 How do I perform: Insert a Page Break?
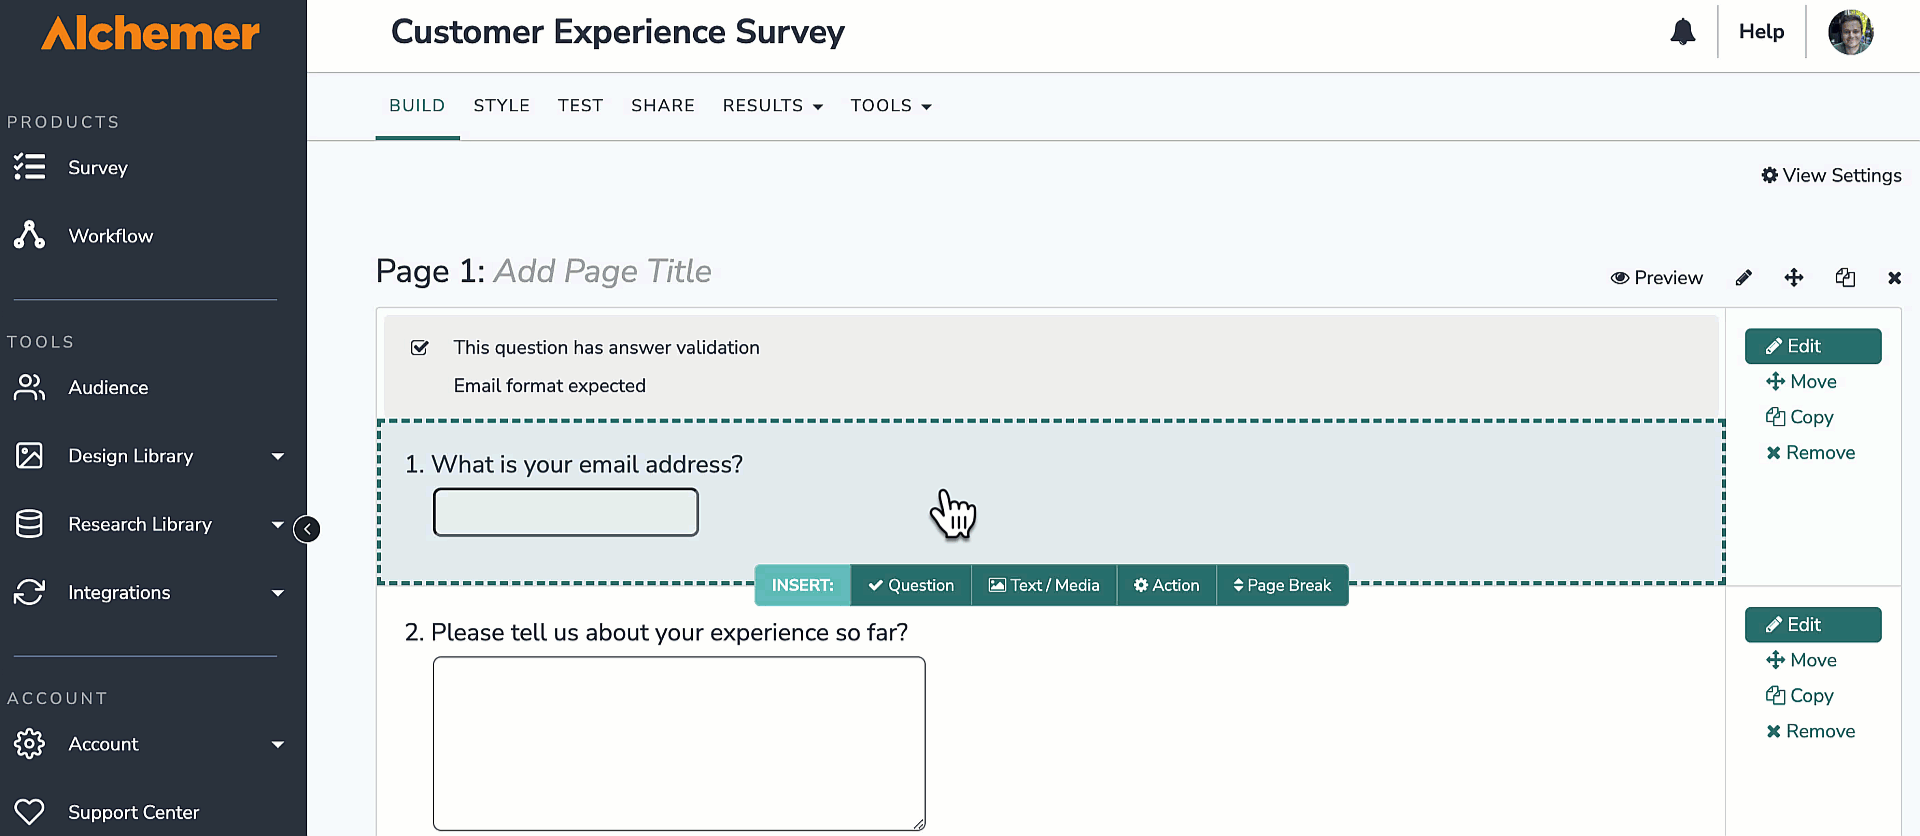(1282, 585)
